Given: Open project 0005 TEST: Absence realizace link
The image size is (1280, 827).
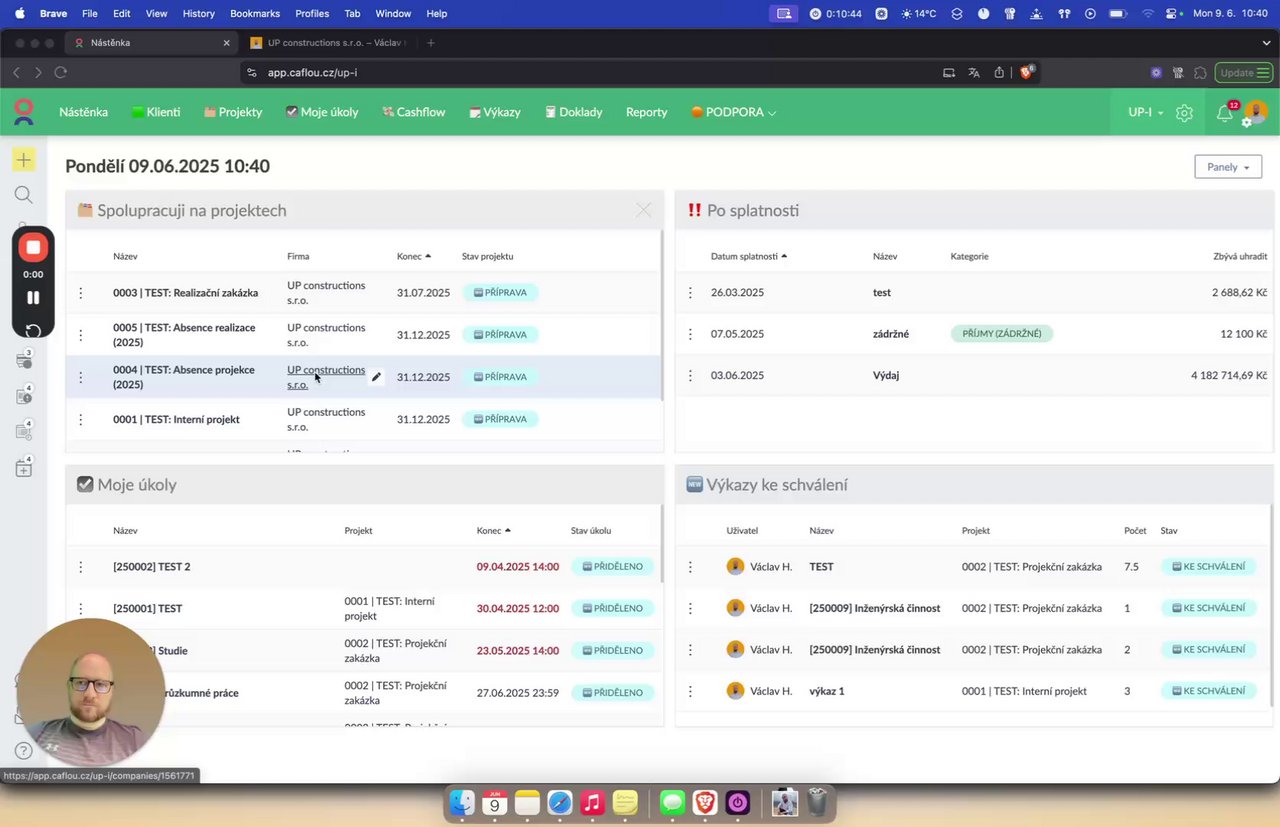Looking at the screenshot, I should pos(184,335).
